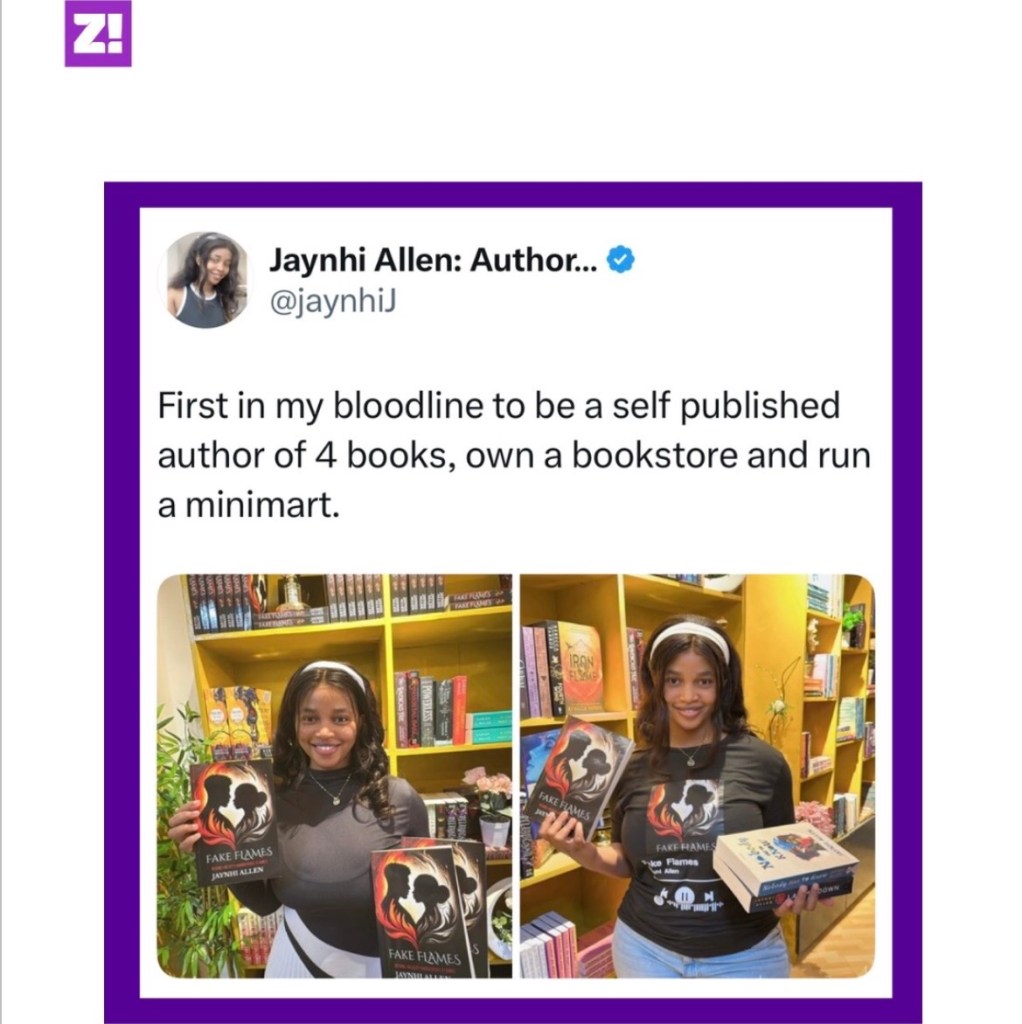
Task: Click the purple Z! logo
Action: (98, 33)
